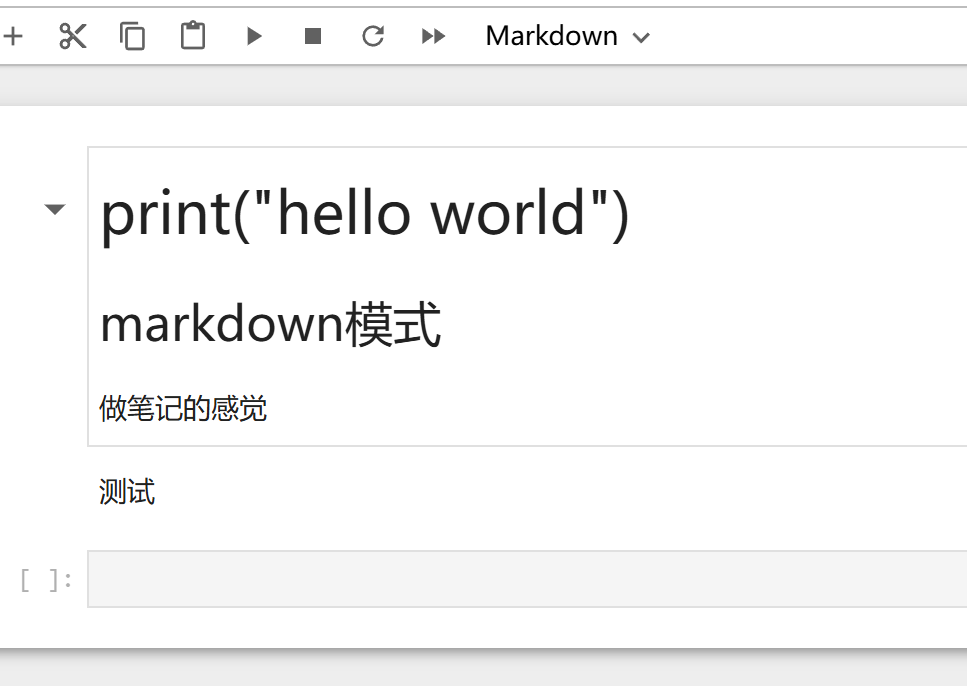Viewport: 967px width, 686px height.
Task: Run the selected cell
Action: point(254,37)
